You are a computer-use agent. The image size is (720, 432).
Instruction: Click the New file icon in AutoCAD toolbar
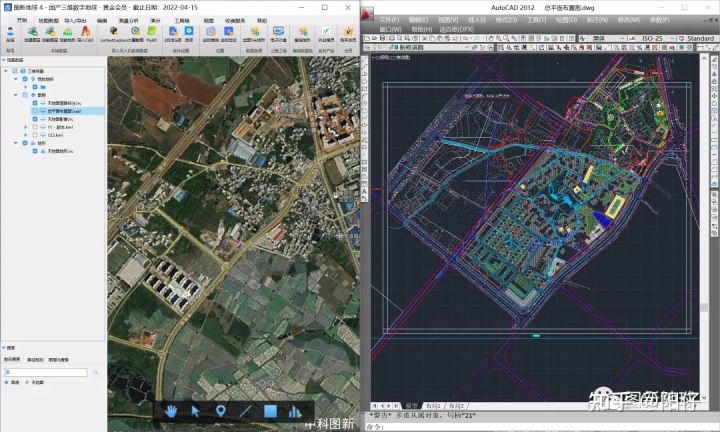pos(367,38)
